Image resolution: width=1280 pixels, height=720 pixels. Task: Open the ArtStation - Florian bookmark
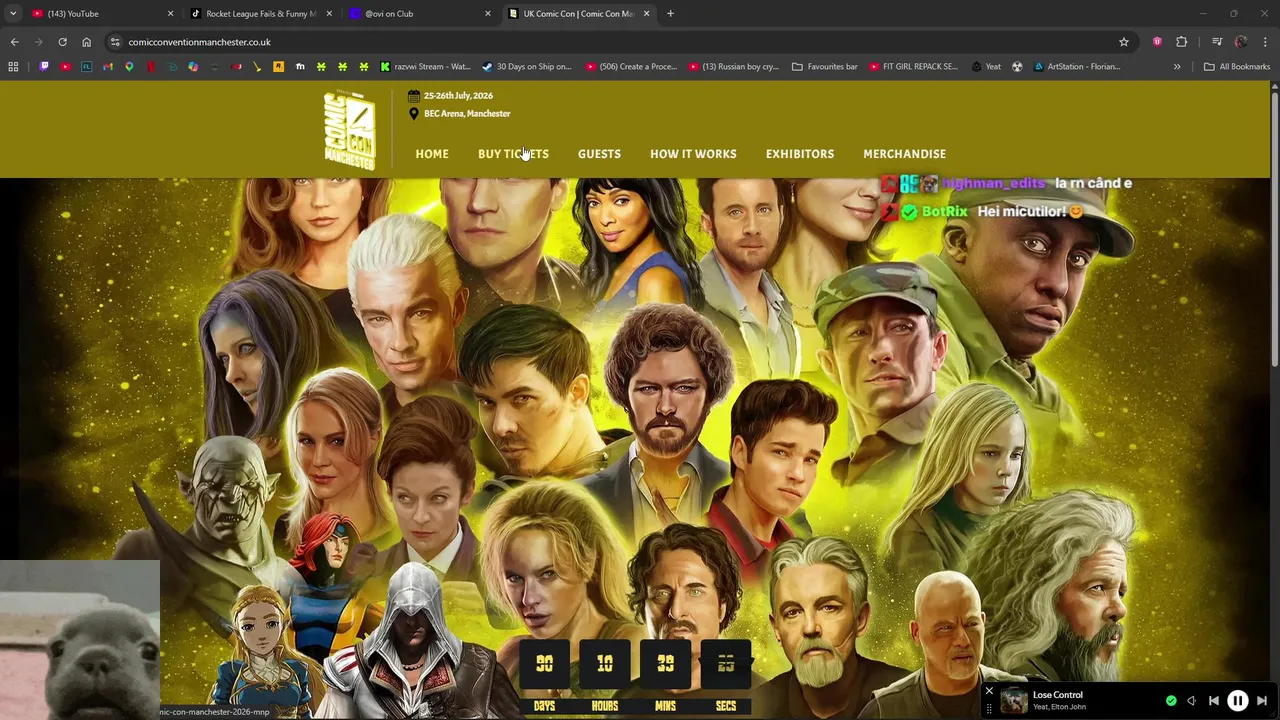tap(1077, 67)
